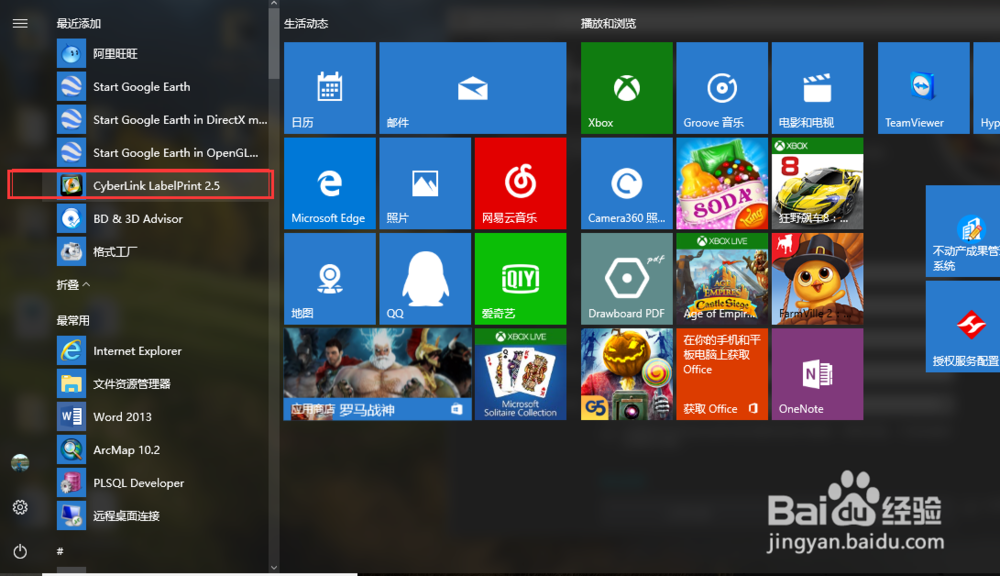Open 远程桌面连接 remote desktop
The height and width of the screenshot is (576, 1000).
pos(161,516)
